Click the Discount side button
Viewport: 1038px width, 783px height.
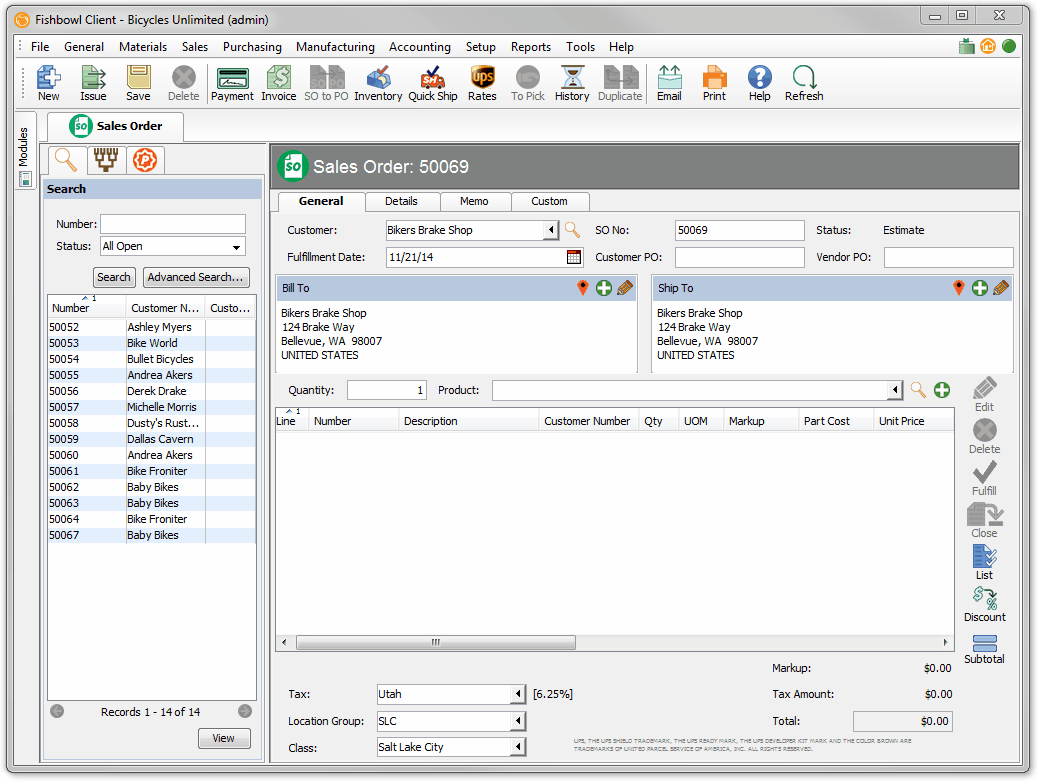tap(984, 605)
